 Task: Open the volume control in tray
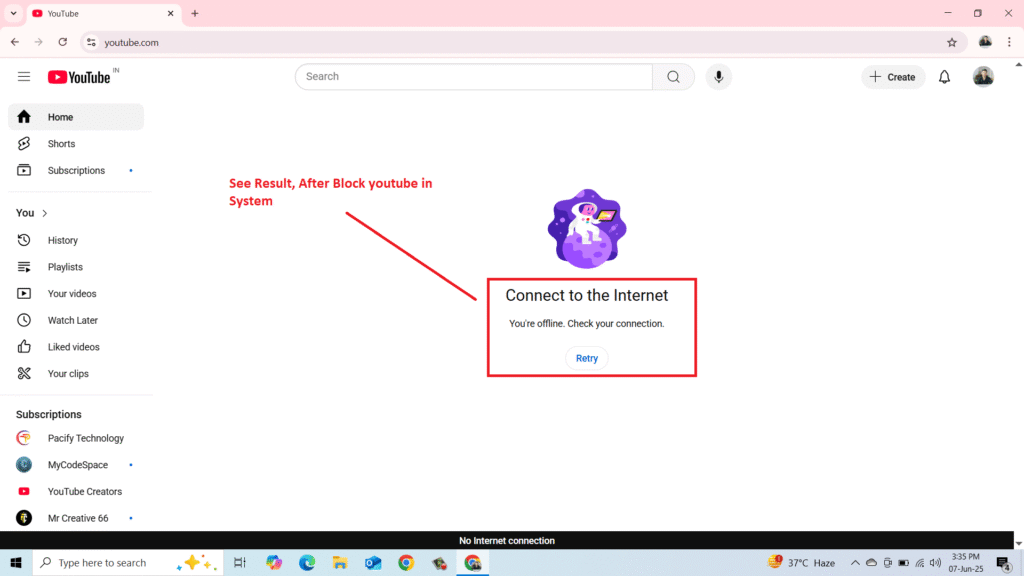[936, 562]
